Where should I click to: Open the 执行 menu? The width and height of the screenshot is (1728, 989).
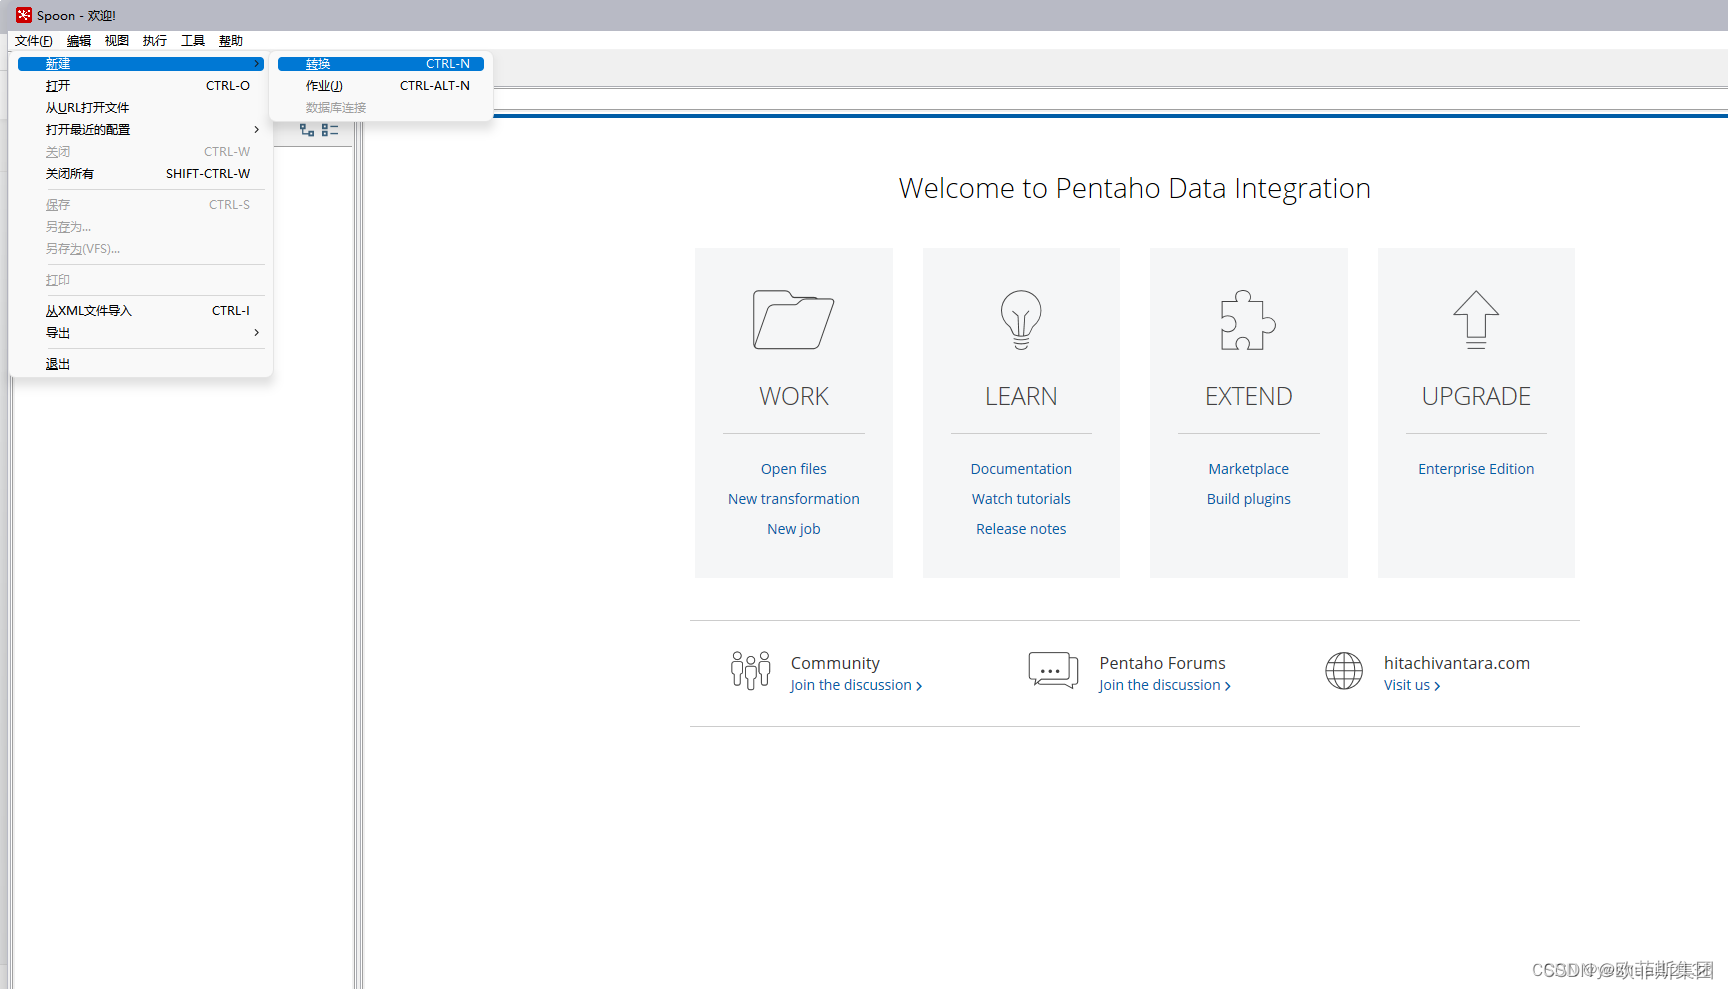[155, 41]
